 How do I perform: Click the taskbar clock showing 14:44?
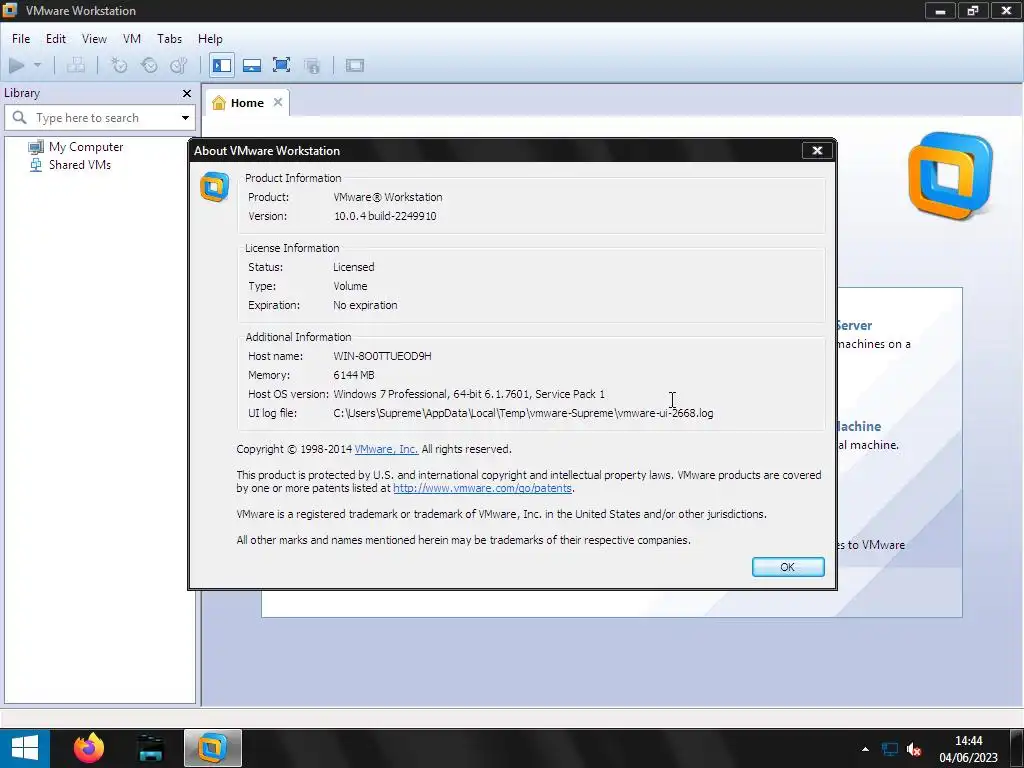point(968,748)
